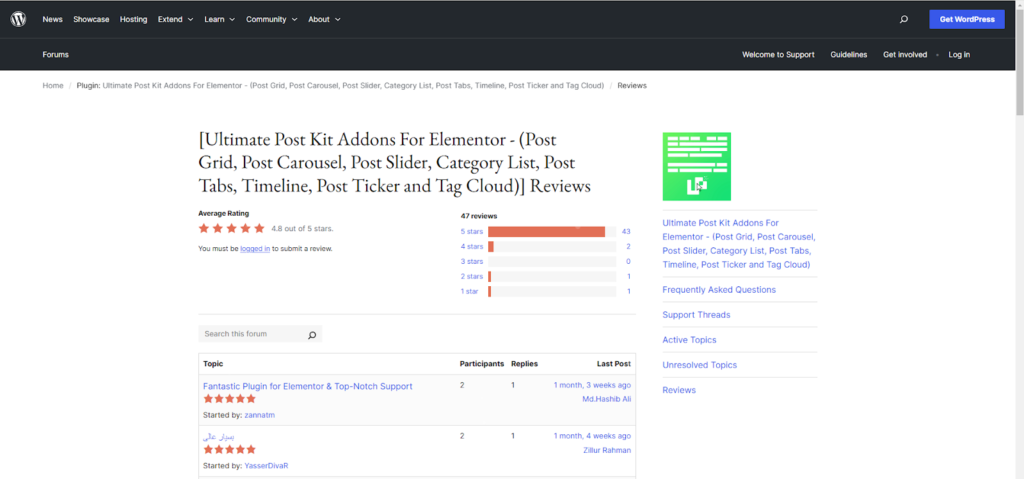Screen dimensions: 1024x479
Task: Go to the Showcase menu item
Action: pyautogui.click(x=91, y=19)
